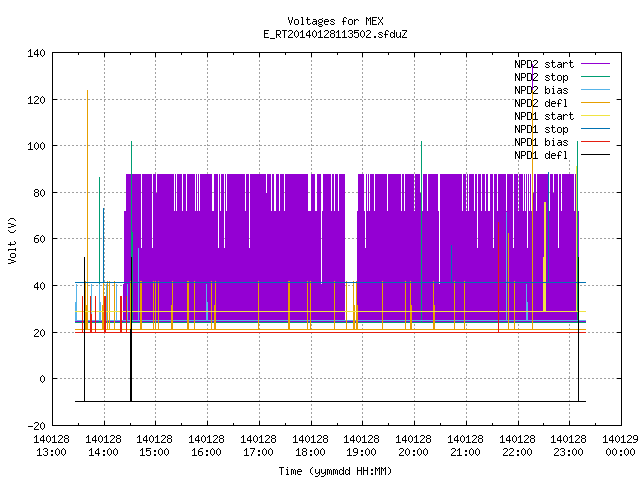Click the 140129 00:00 x-axis tick label
This screenshot has height=480, width=640.
click(x=620, y=446)
